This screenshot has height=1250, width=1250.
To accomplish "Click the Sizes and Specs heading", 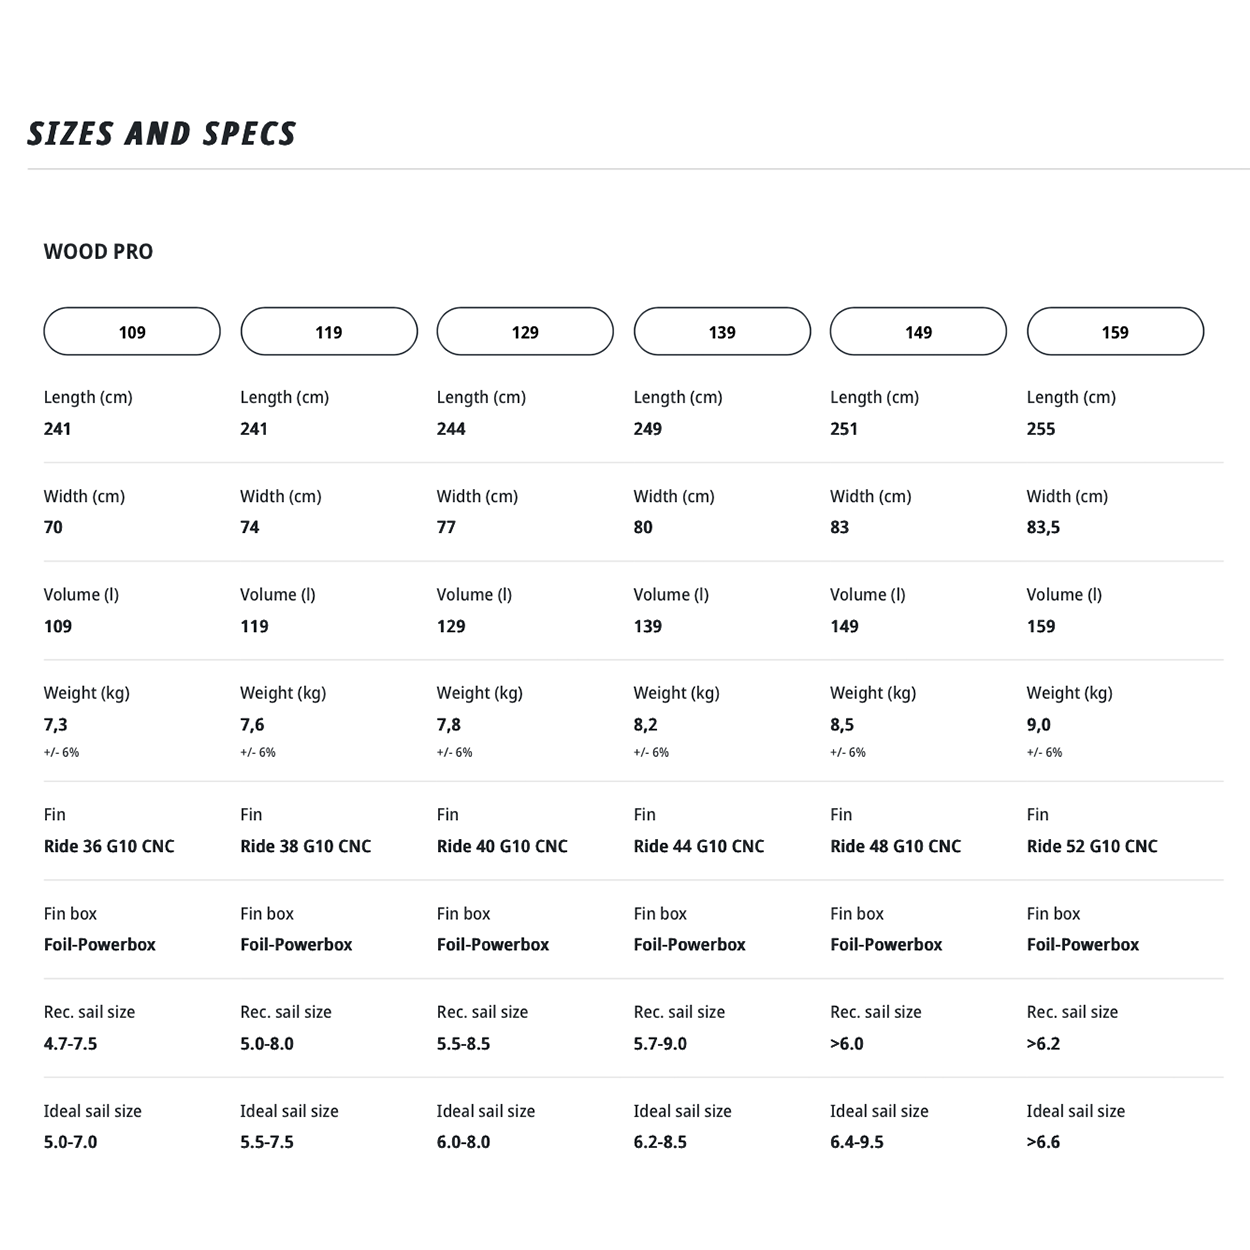I will [x=162, y=134].
